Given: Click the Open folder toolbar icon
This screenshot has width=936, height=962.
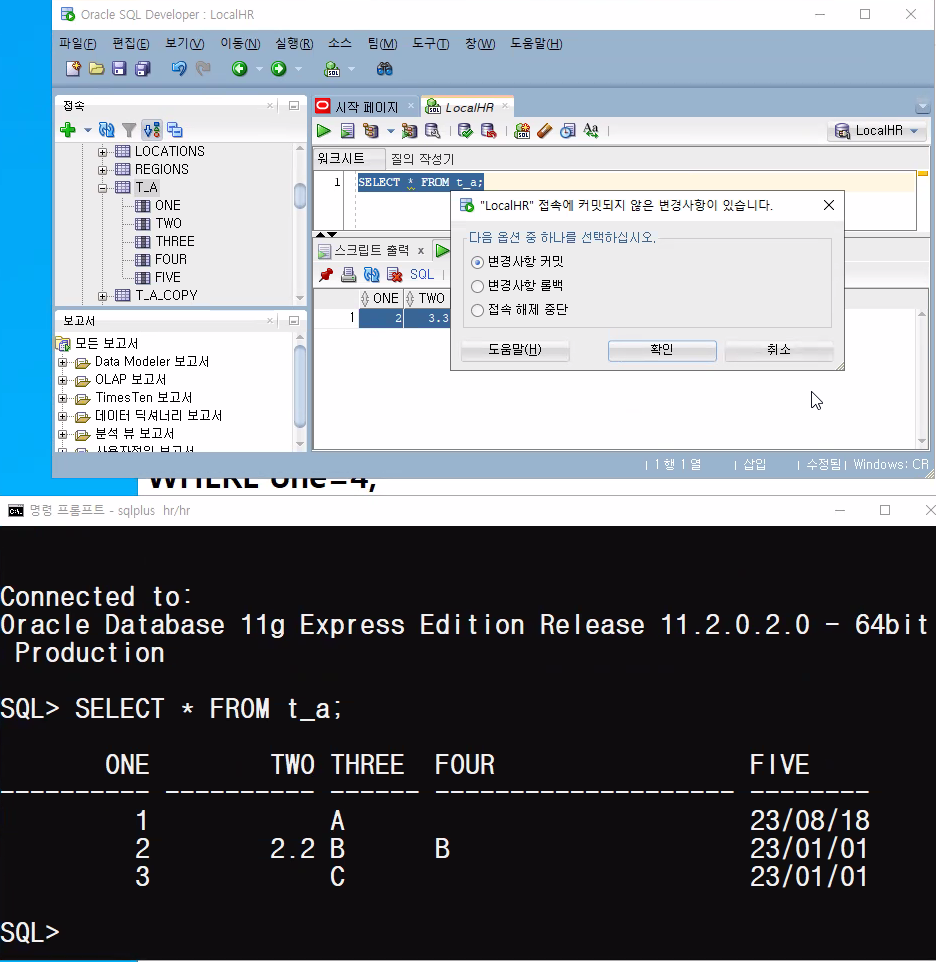Looking at the screenshot, I should [96, 69].
